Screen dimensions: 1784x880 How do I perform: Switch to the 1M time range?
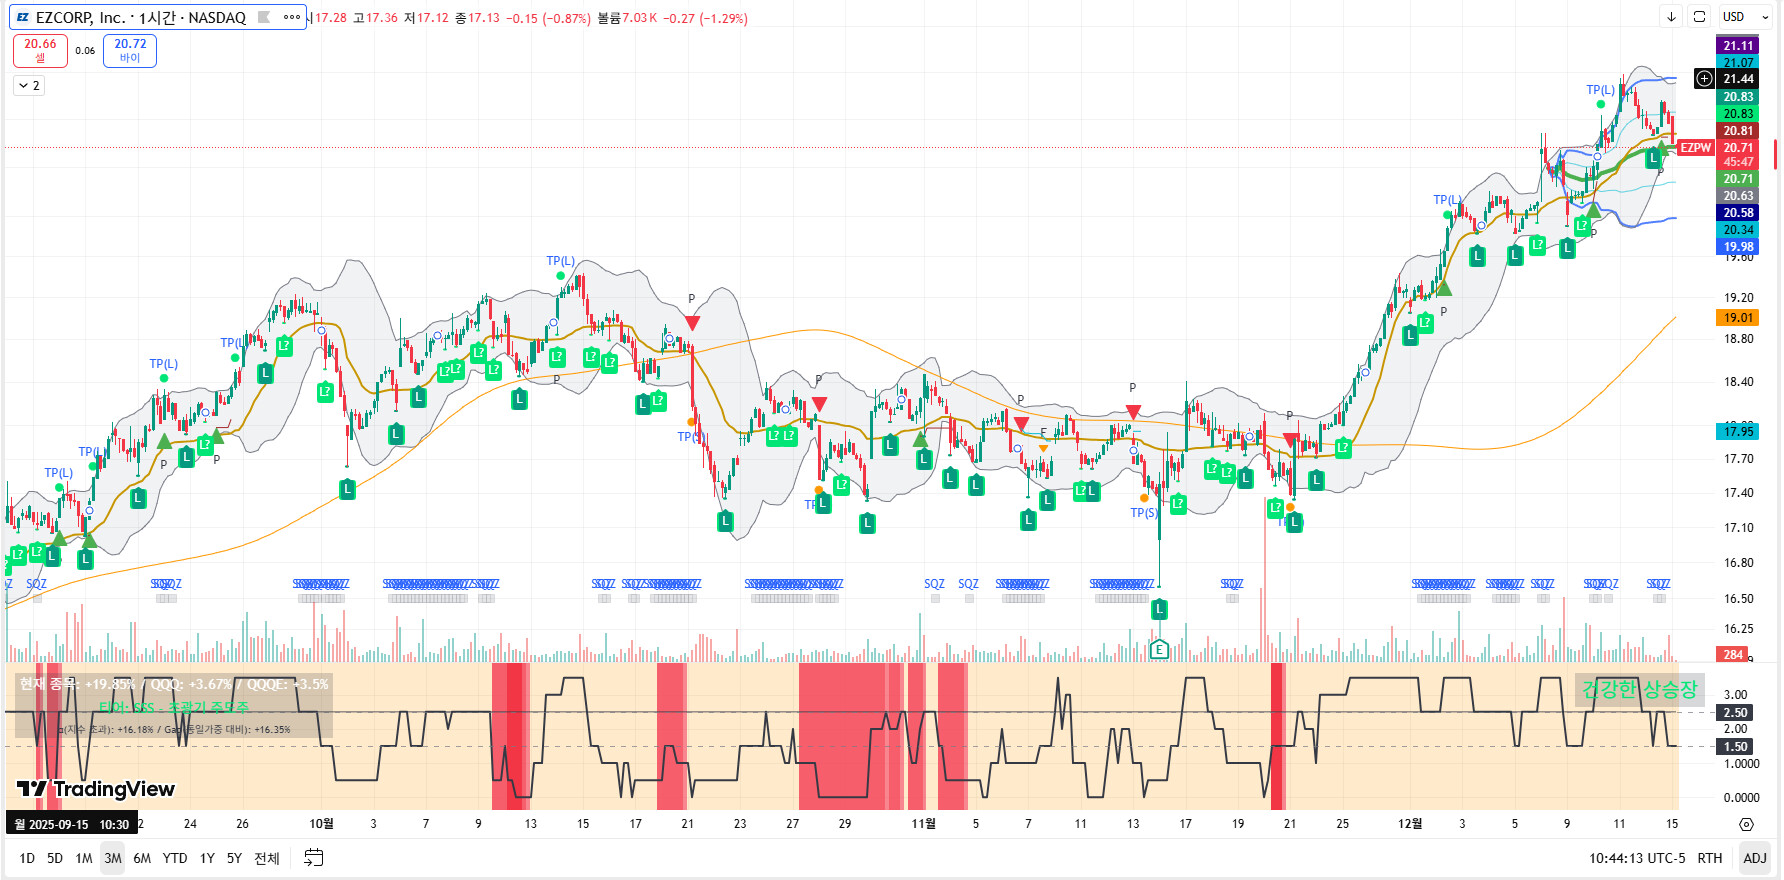[84, 858]
